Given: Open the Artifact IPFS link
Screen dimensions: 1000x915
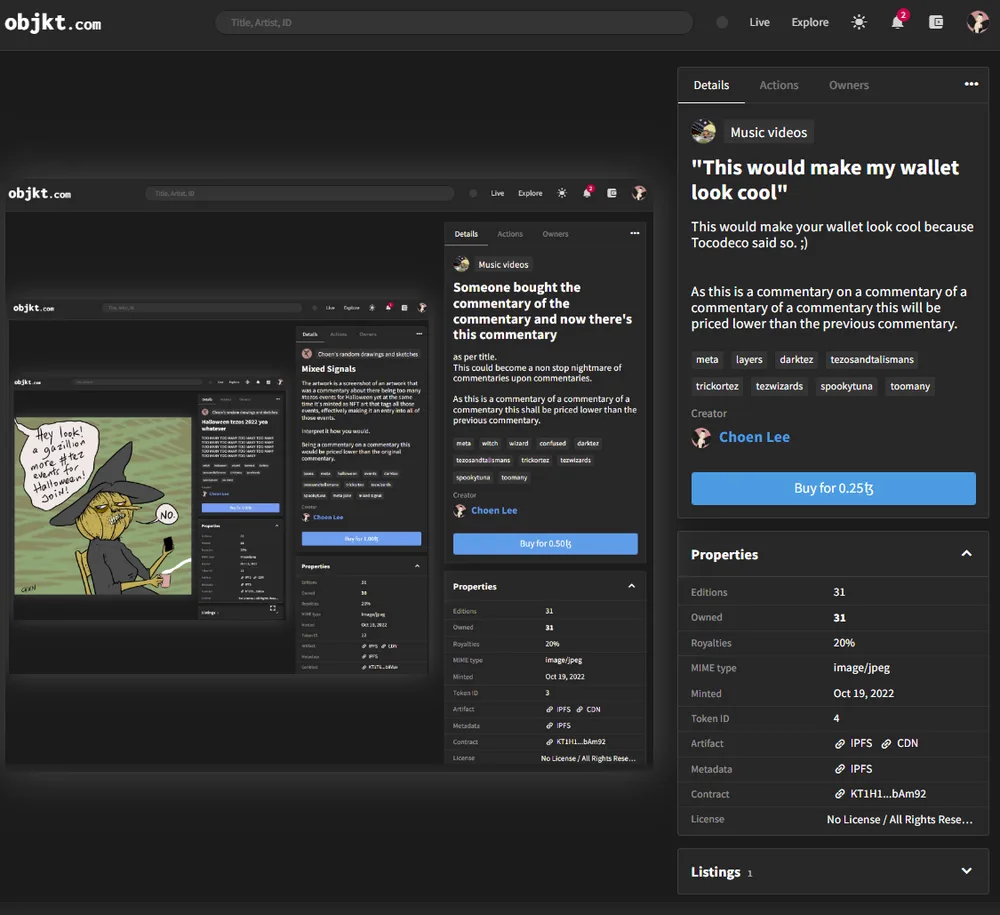Looking at the screenshot, I should point(853,743).
